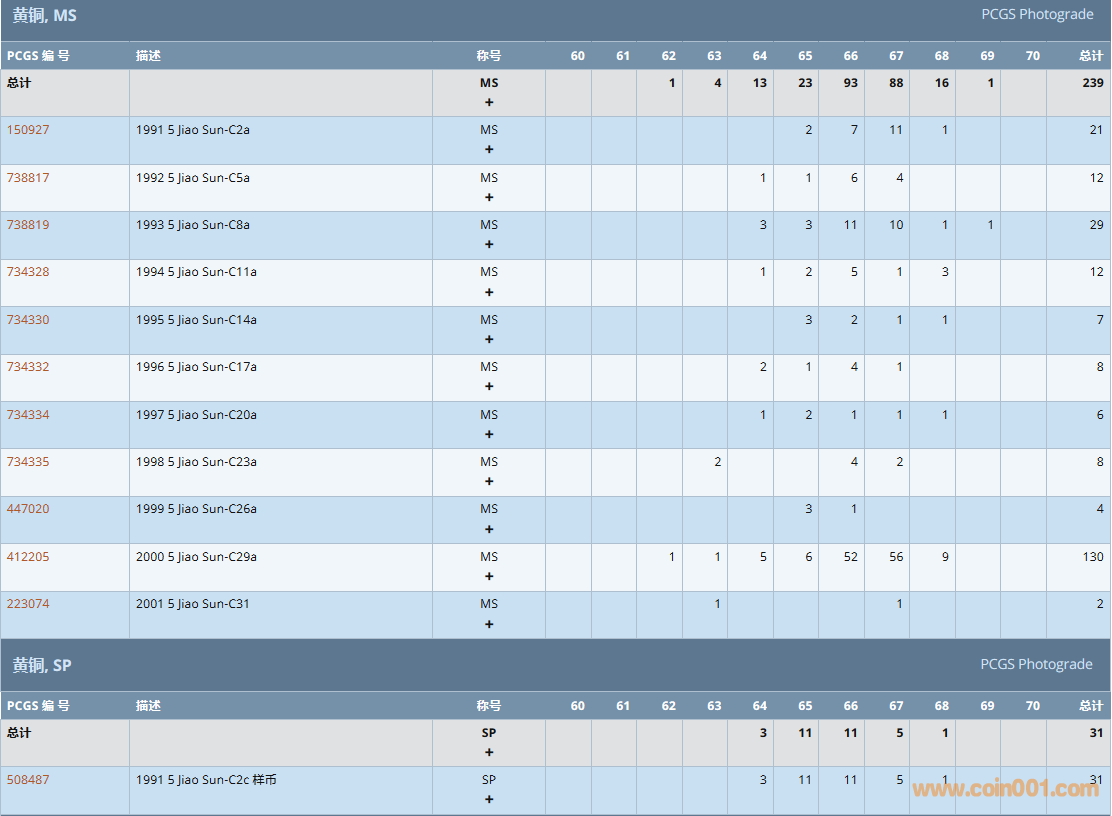Click PCGS 编号 header in SP table

tap(38, 706)
